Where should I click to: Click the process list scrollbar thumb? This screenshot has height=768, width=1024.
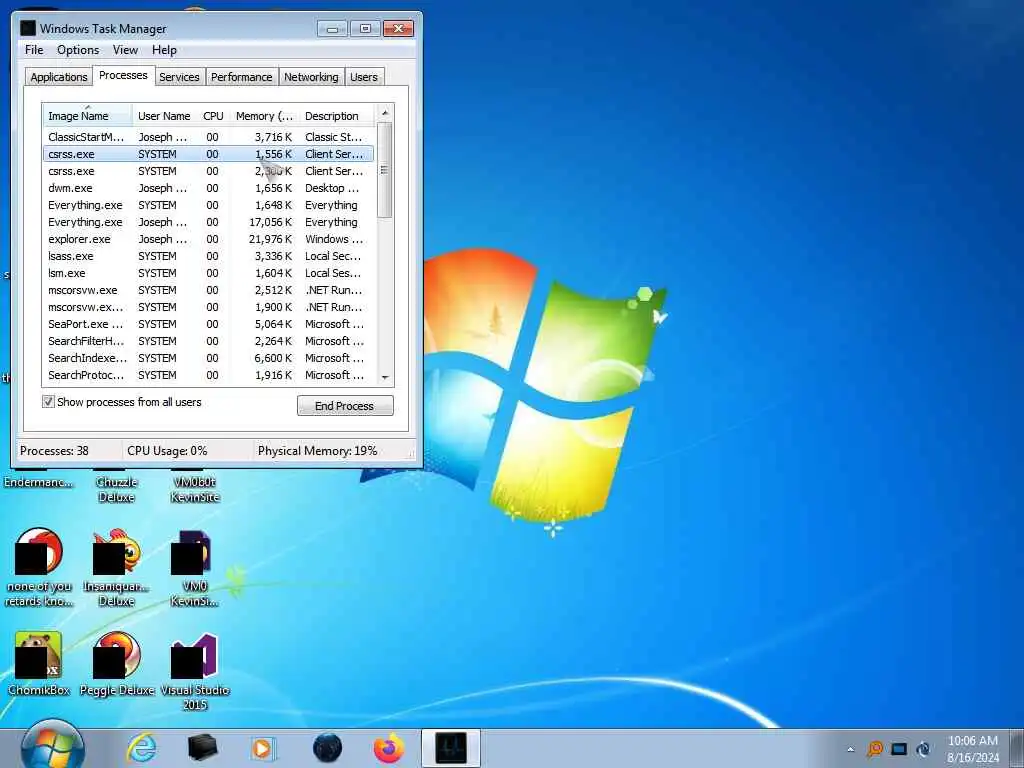click(385, 170)
